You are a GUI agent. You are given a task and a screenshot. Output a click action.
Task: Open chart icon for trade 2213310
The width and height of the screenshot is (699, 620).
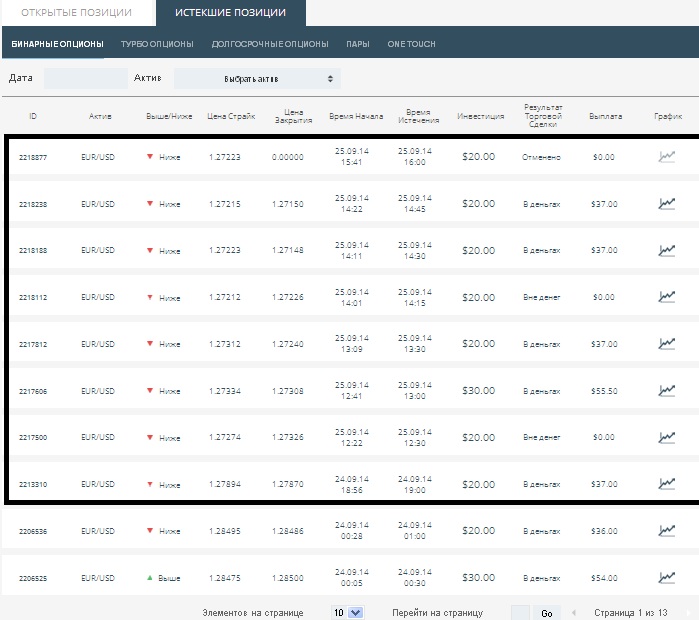(x=666, y=484)
